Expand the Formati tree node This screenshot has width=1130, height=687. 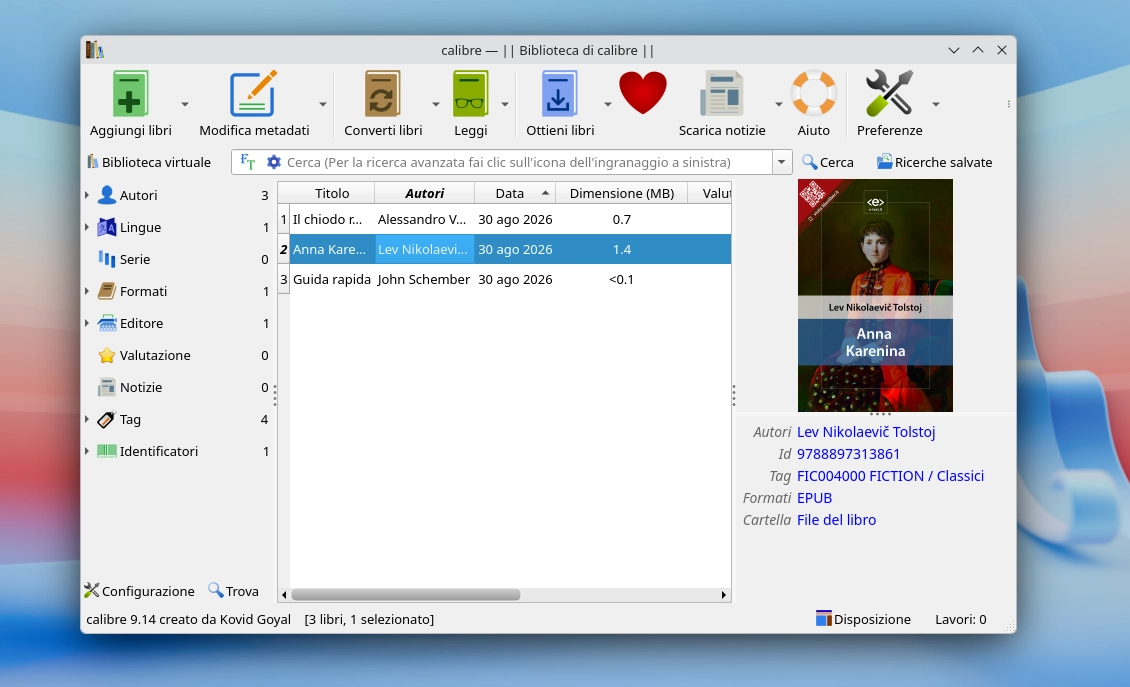pyautogui.click(x=87, y=291)
